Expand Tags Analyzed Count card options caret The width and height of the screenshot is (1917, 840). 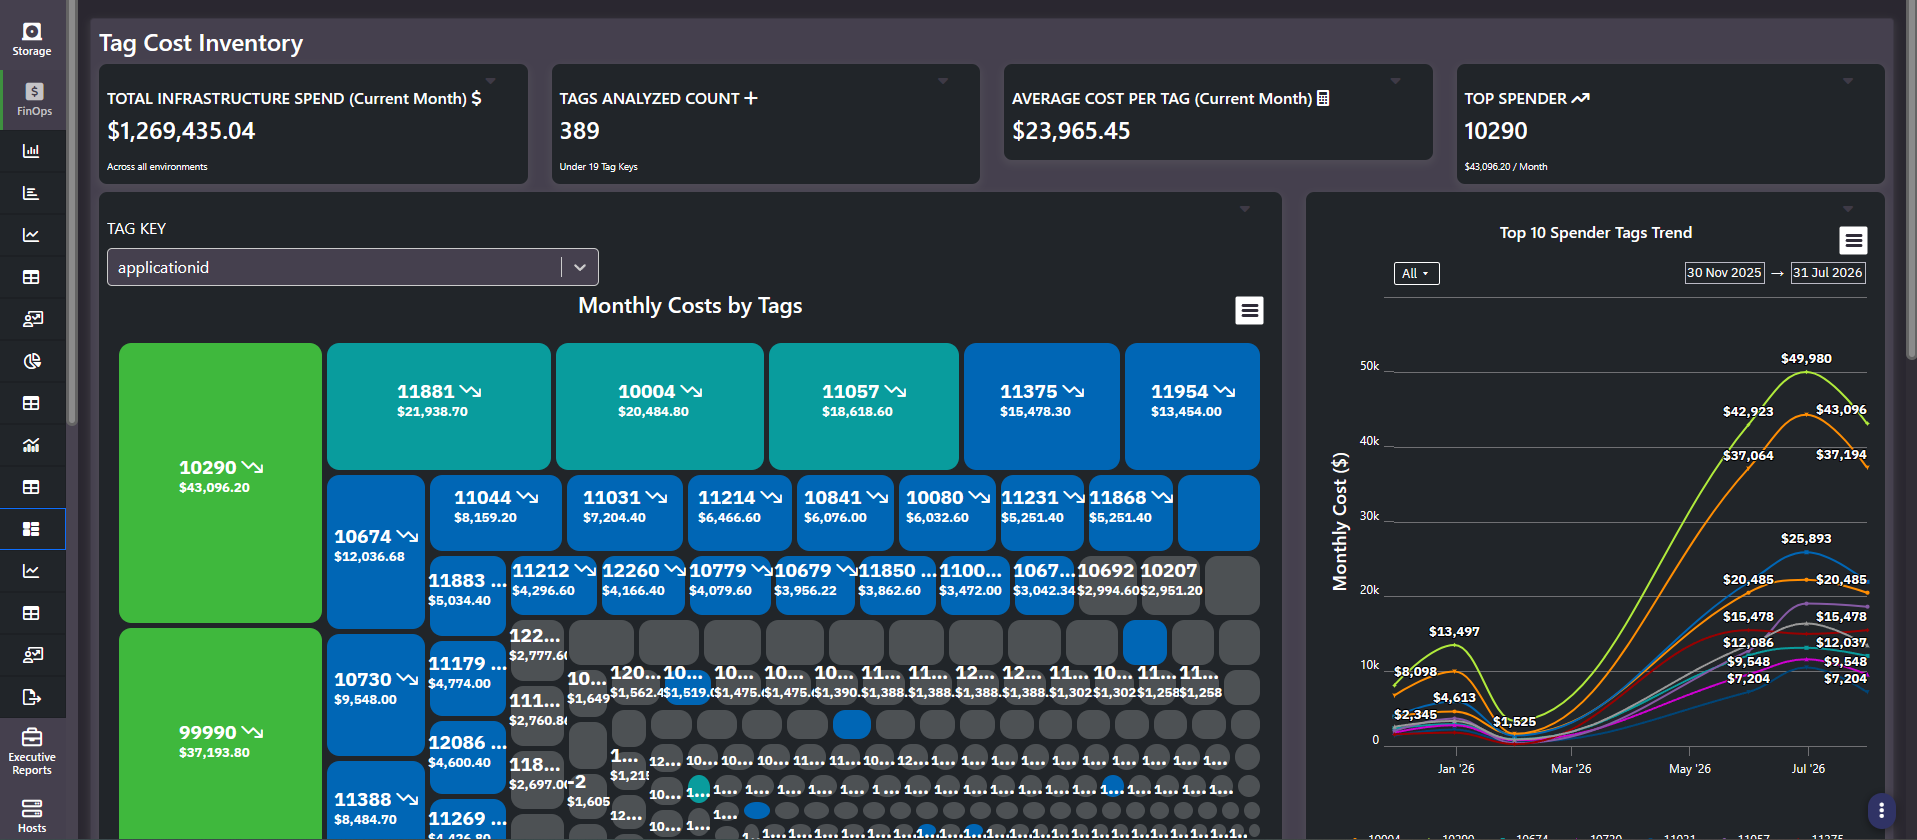pos(943,81)
